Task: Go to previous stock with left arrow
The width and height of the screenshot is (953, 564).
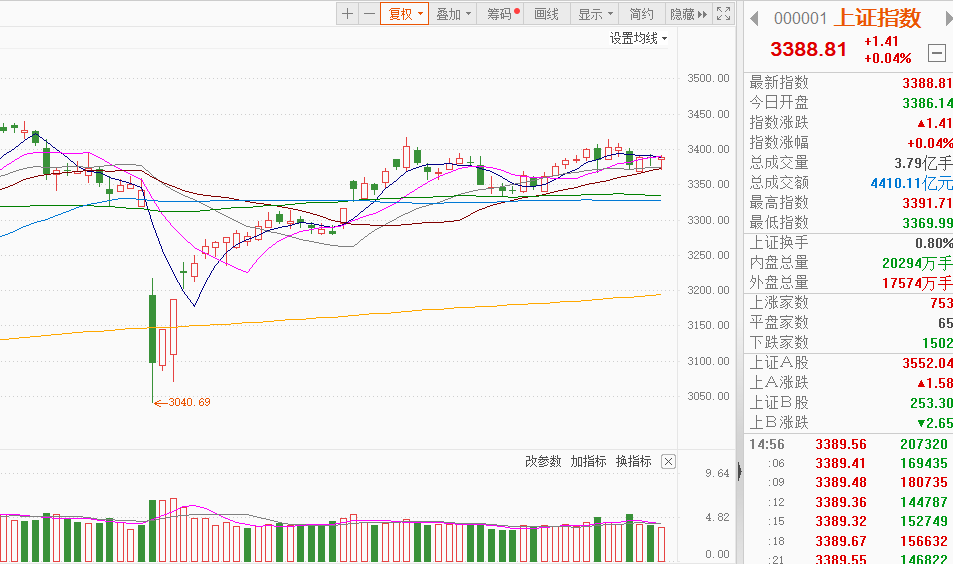Action: click(x=756, y=18)
